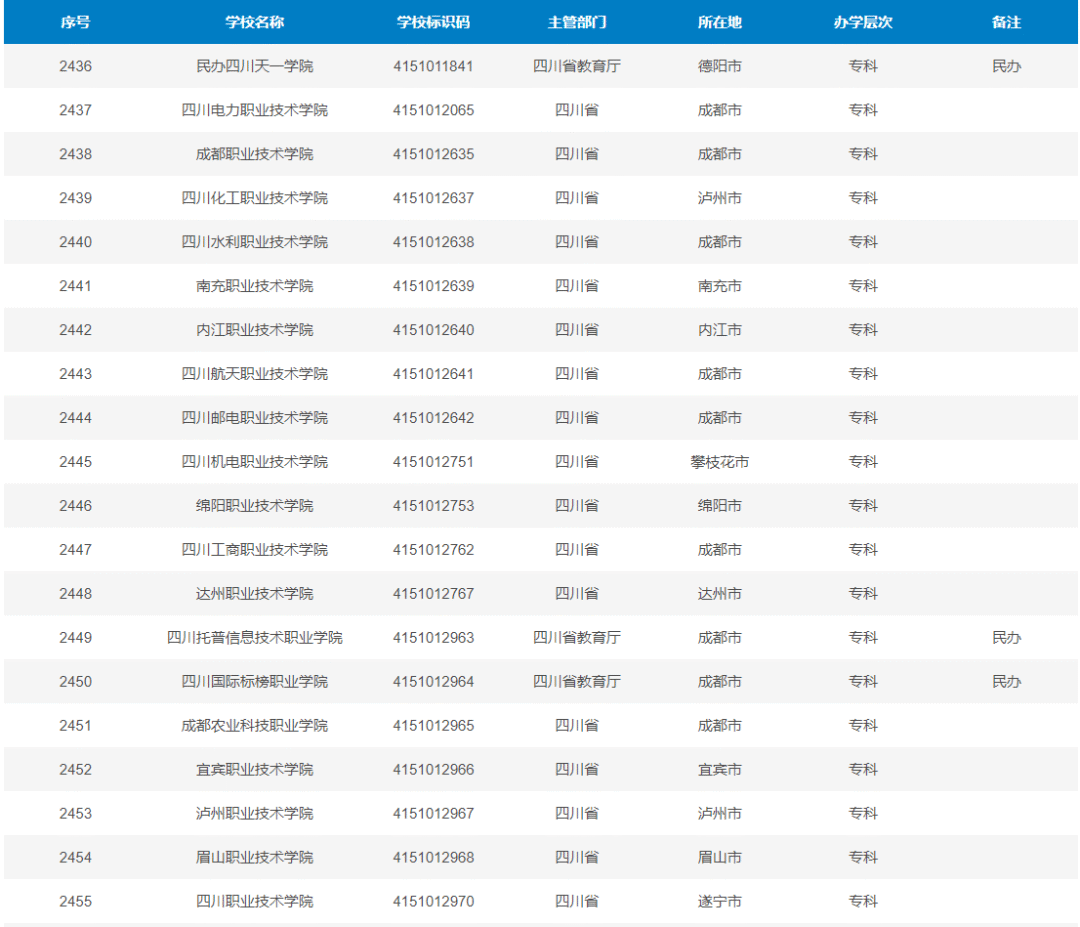Screen dimensions: 1080x927
Task: Click 四川省教育厅 in row 2449
Action: (577, 638)
